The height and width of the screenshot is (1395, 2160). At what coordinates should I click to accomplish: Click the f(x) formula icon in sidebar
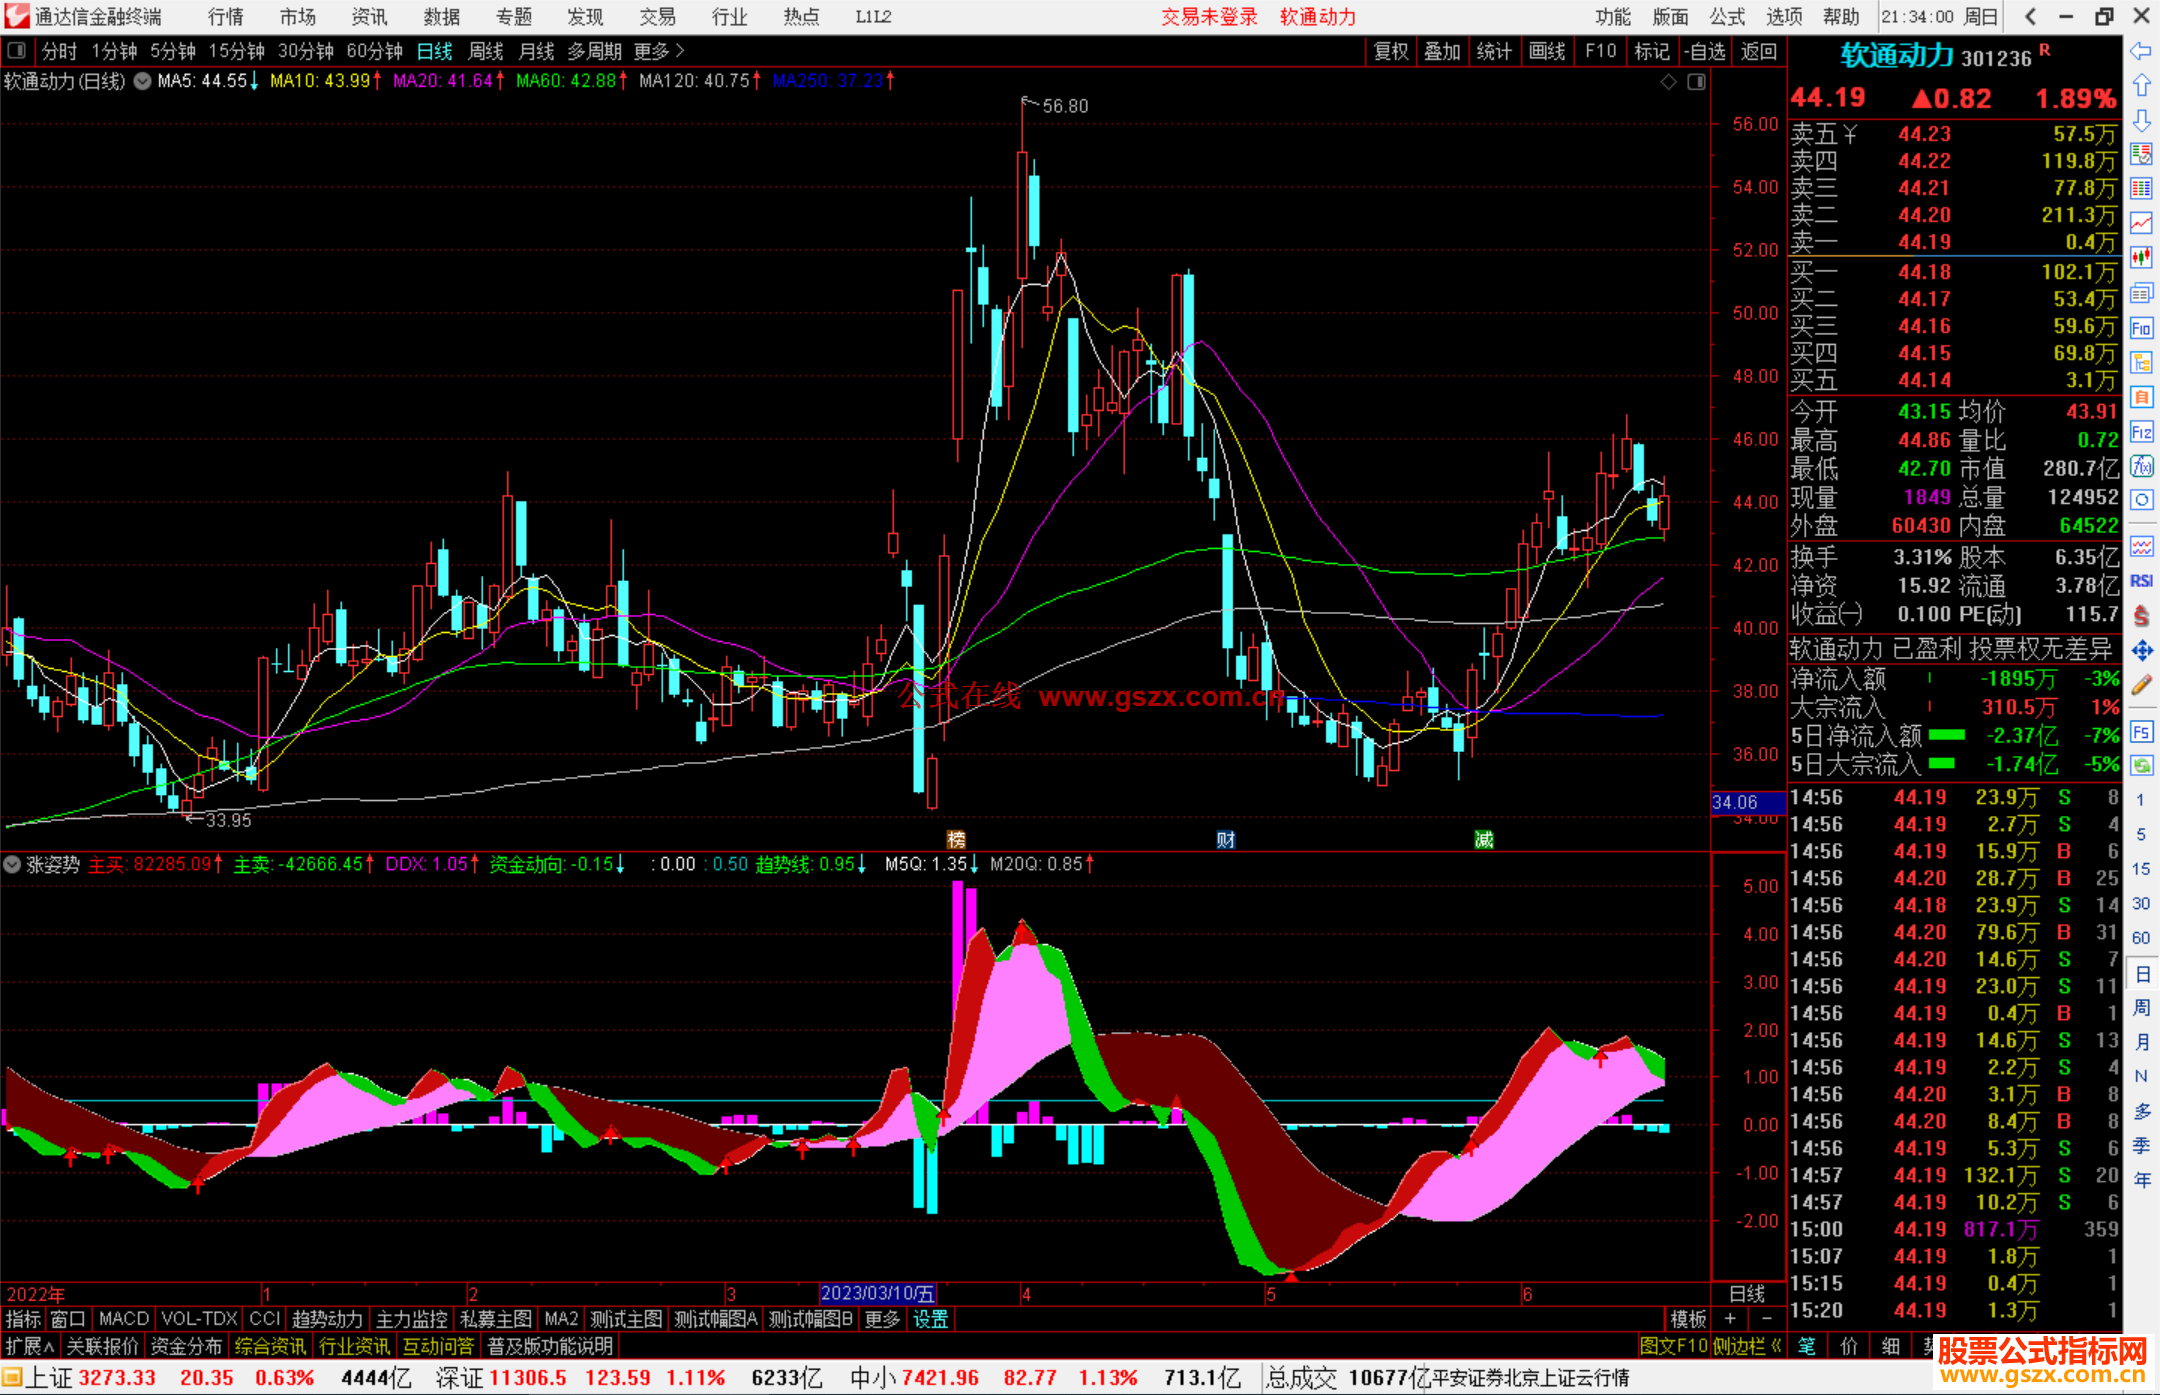pyautogui.click(x=2141, y=466)
